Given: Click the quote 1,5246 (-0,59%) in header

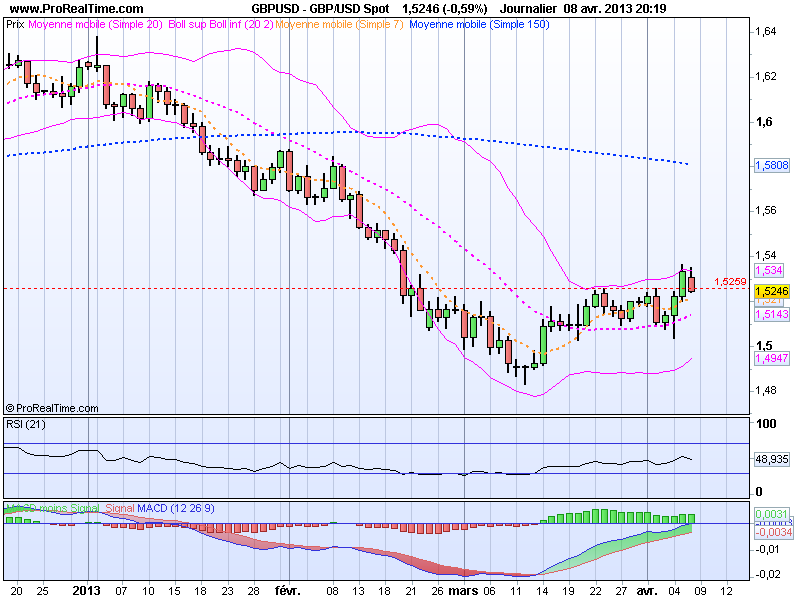Looking at the screenshot, I should click(444, 9).
